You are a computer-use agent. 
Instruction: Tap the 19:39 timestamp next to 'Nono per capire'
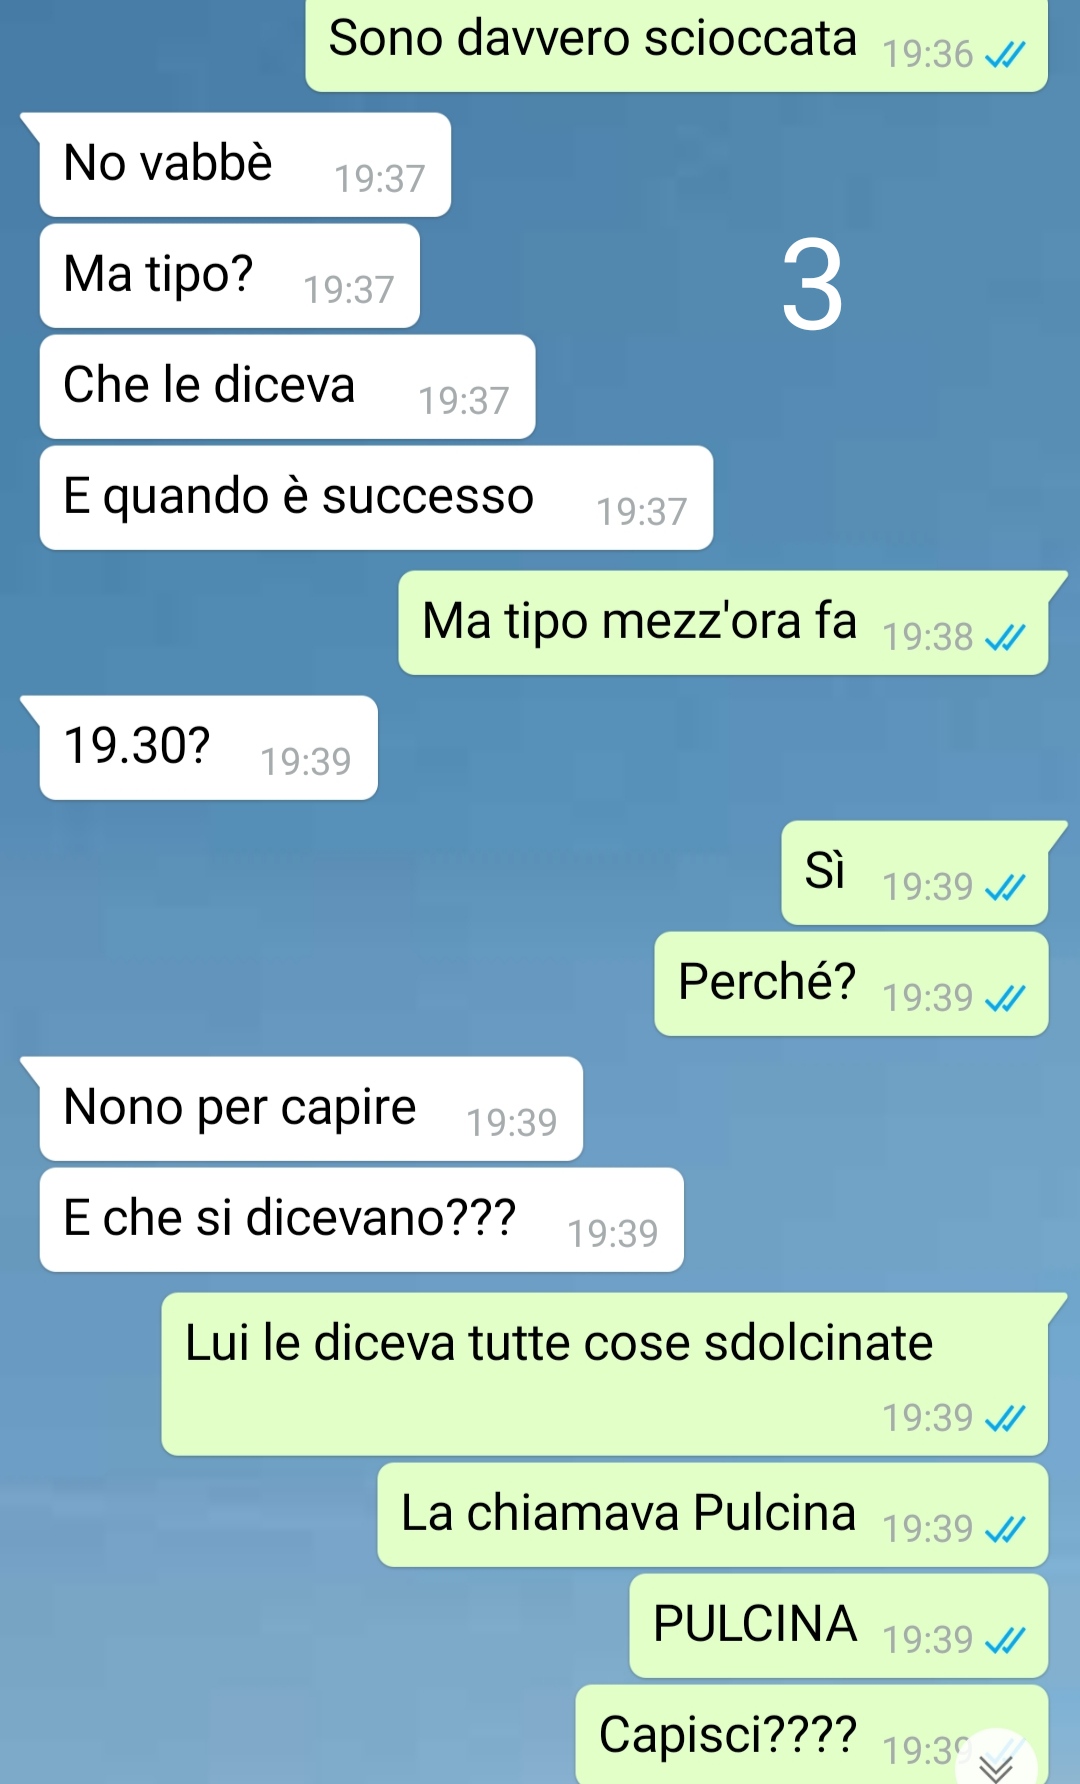(511, 1123)
